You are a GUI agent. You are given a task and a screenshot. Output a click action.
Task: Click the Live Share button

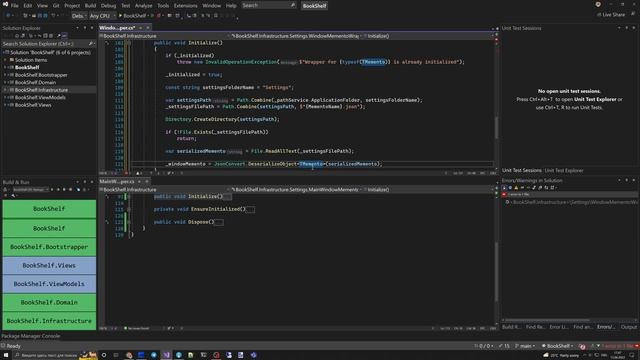pos(611,15)
